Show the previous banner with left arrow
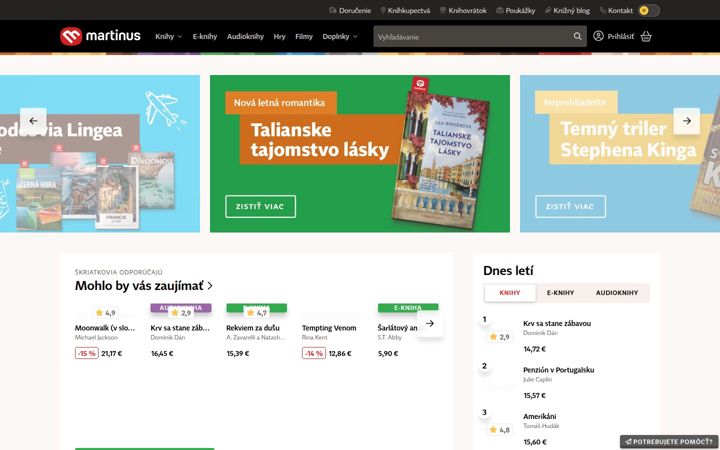The image size is (720, 450). pyautogui.click(x=34, y=121)
